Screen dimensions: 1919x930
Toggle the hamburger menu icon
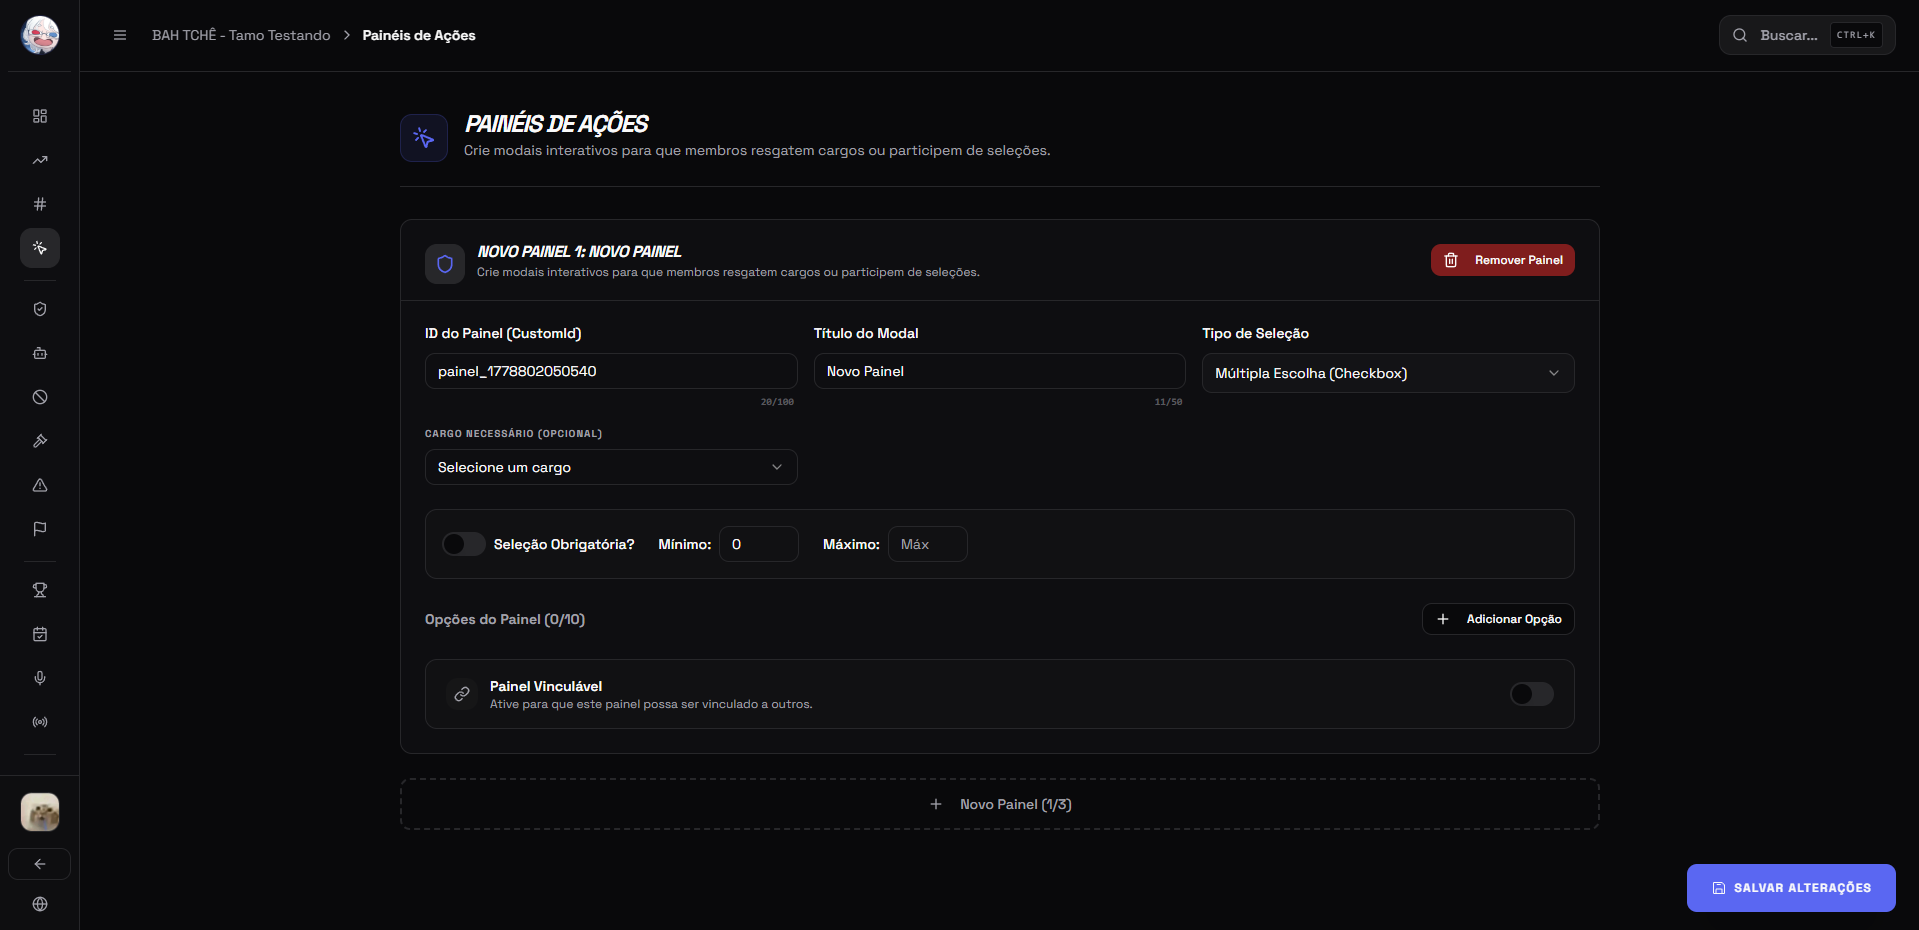(120, 35)
